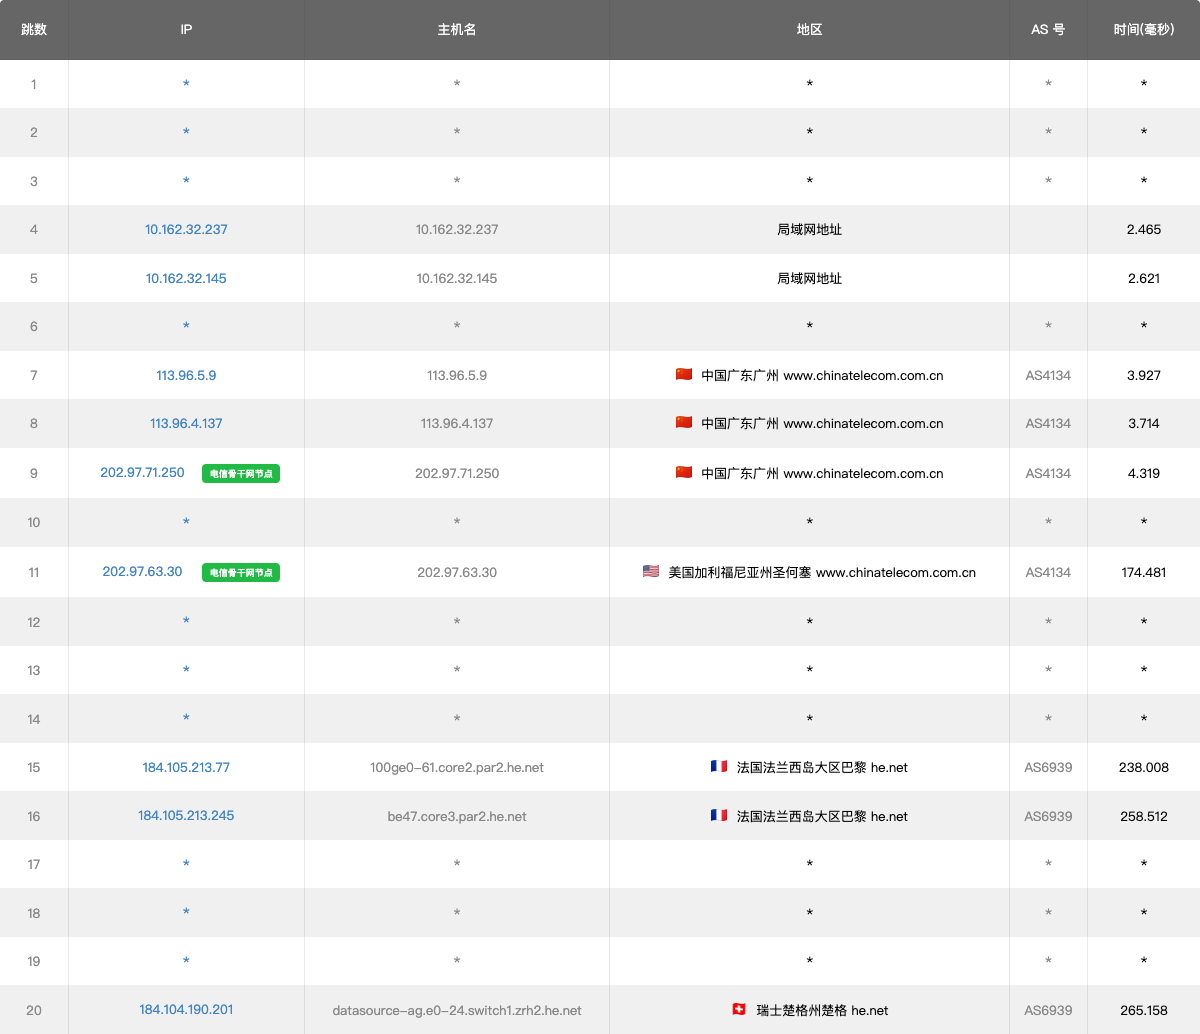Click the green backbone badge beside 202.97.71.250

[241, 474]
